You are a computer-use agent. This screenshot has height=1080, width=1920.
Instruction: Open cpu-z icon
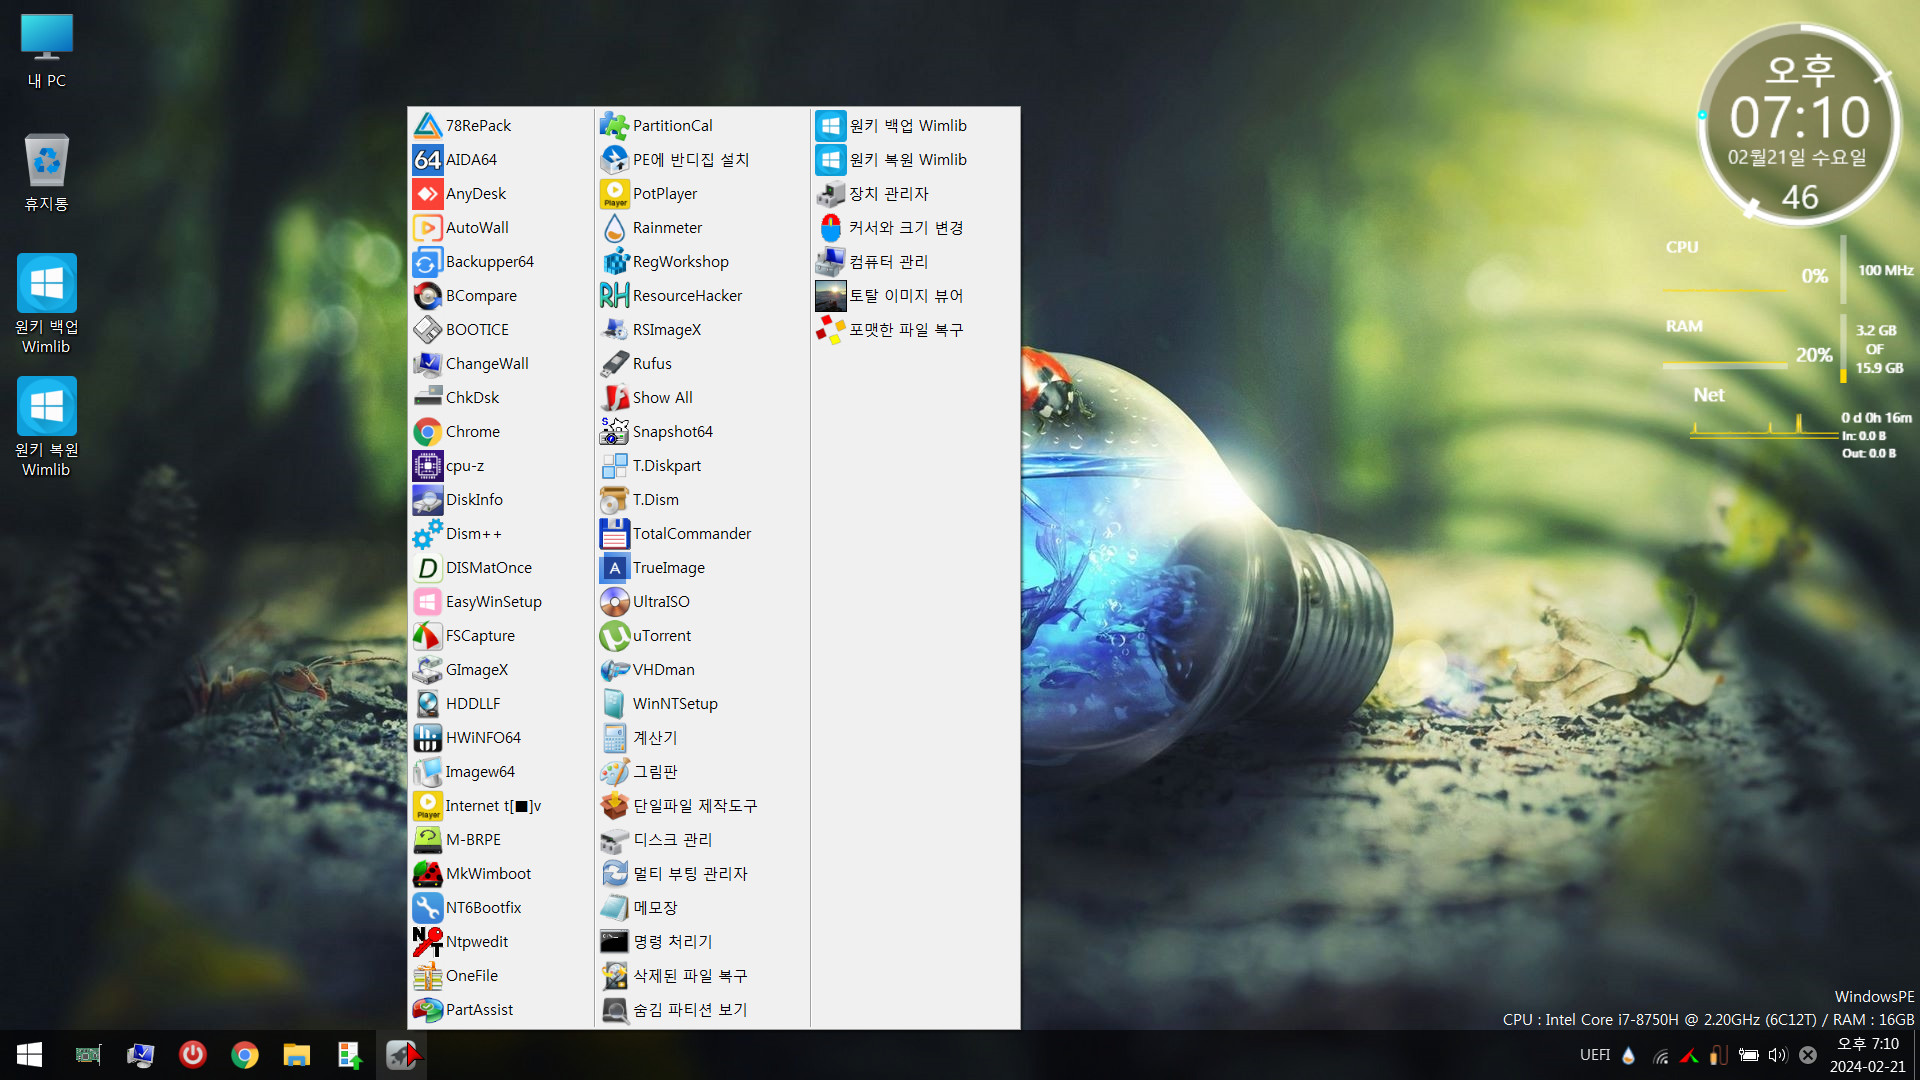pyautogui.click(x=427, y=466)
